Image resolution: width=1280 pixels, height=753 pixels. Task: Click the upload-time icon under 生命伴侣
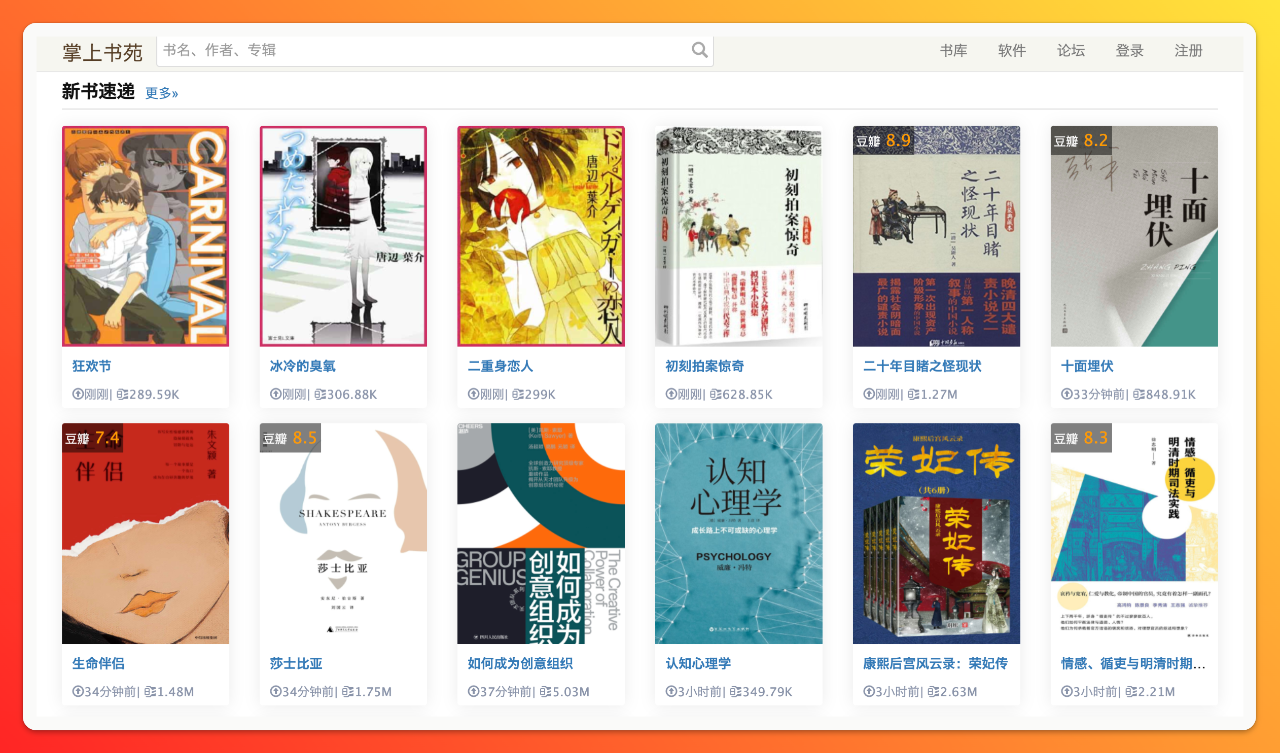77,692
